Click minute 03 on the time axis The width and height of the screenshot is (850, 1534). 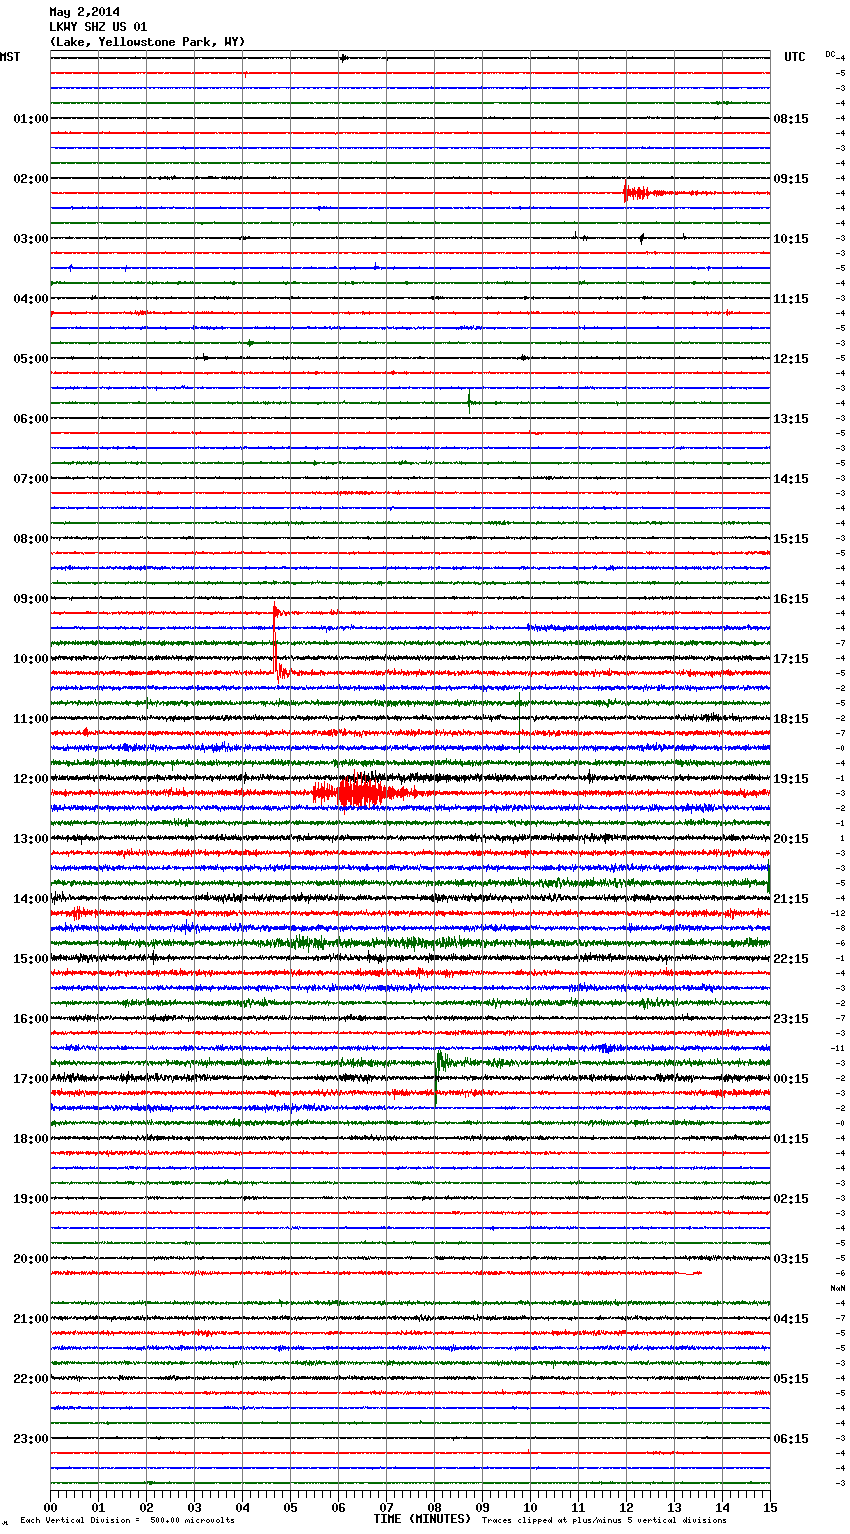pyautogui.click(x=195, y=1507)
